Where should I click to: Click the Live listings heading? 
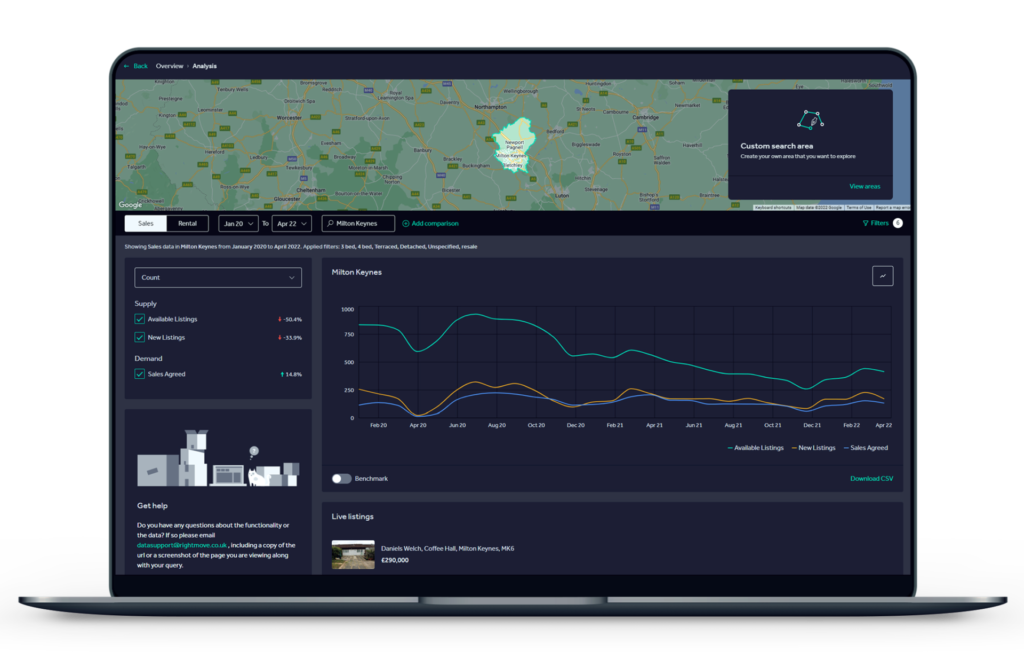(x=353, y=517)
